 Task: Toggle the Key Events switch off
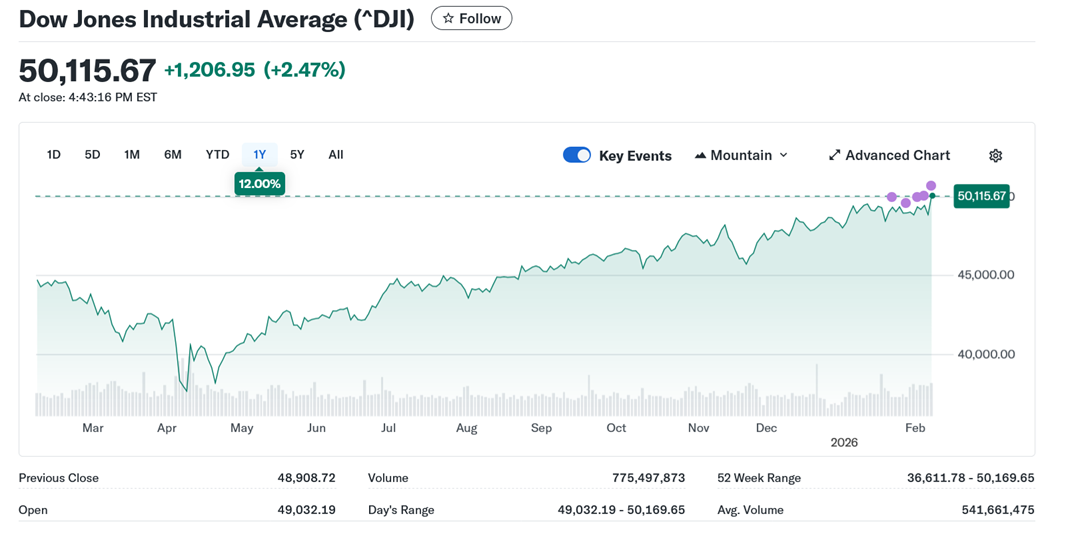[577, 155]
